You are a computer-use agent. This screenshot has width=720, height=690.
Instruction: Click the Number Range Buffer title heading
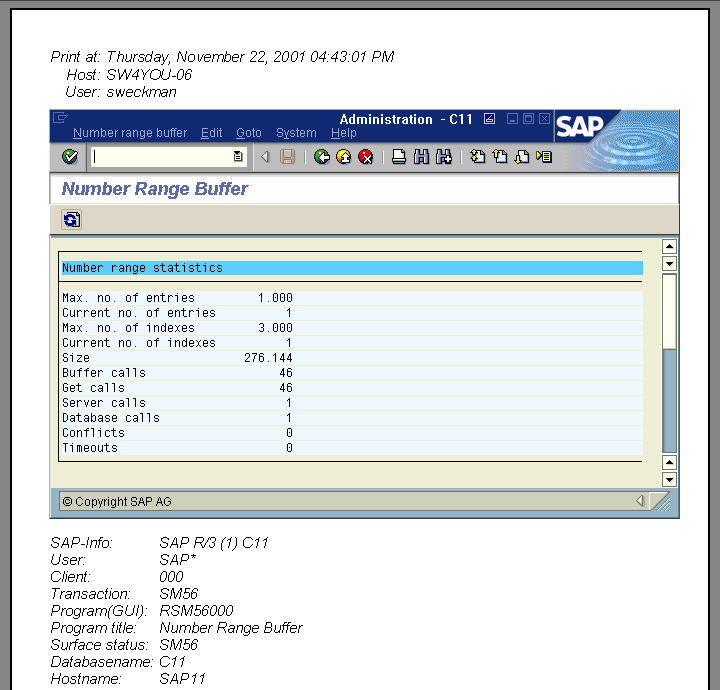(155, 189)
